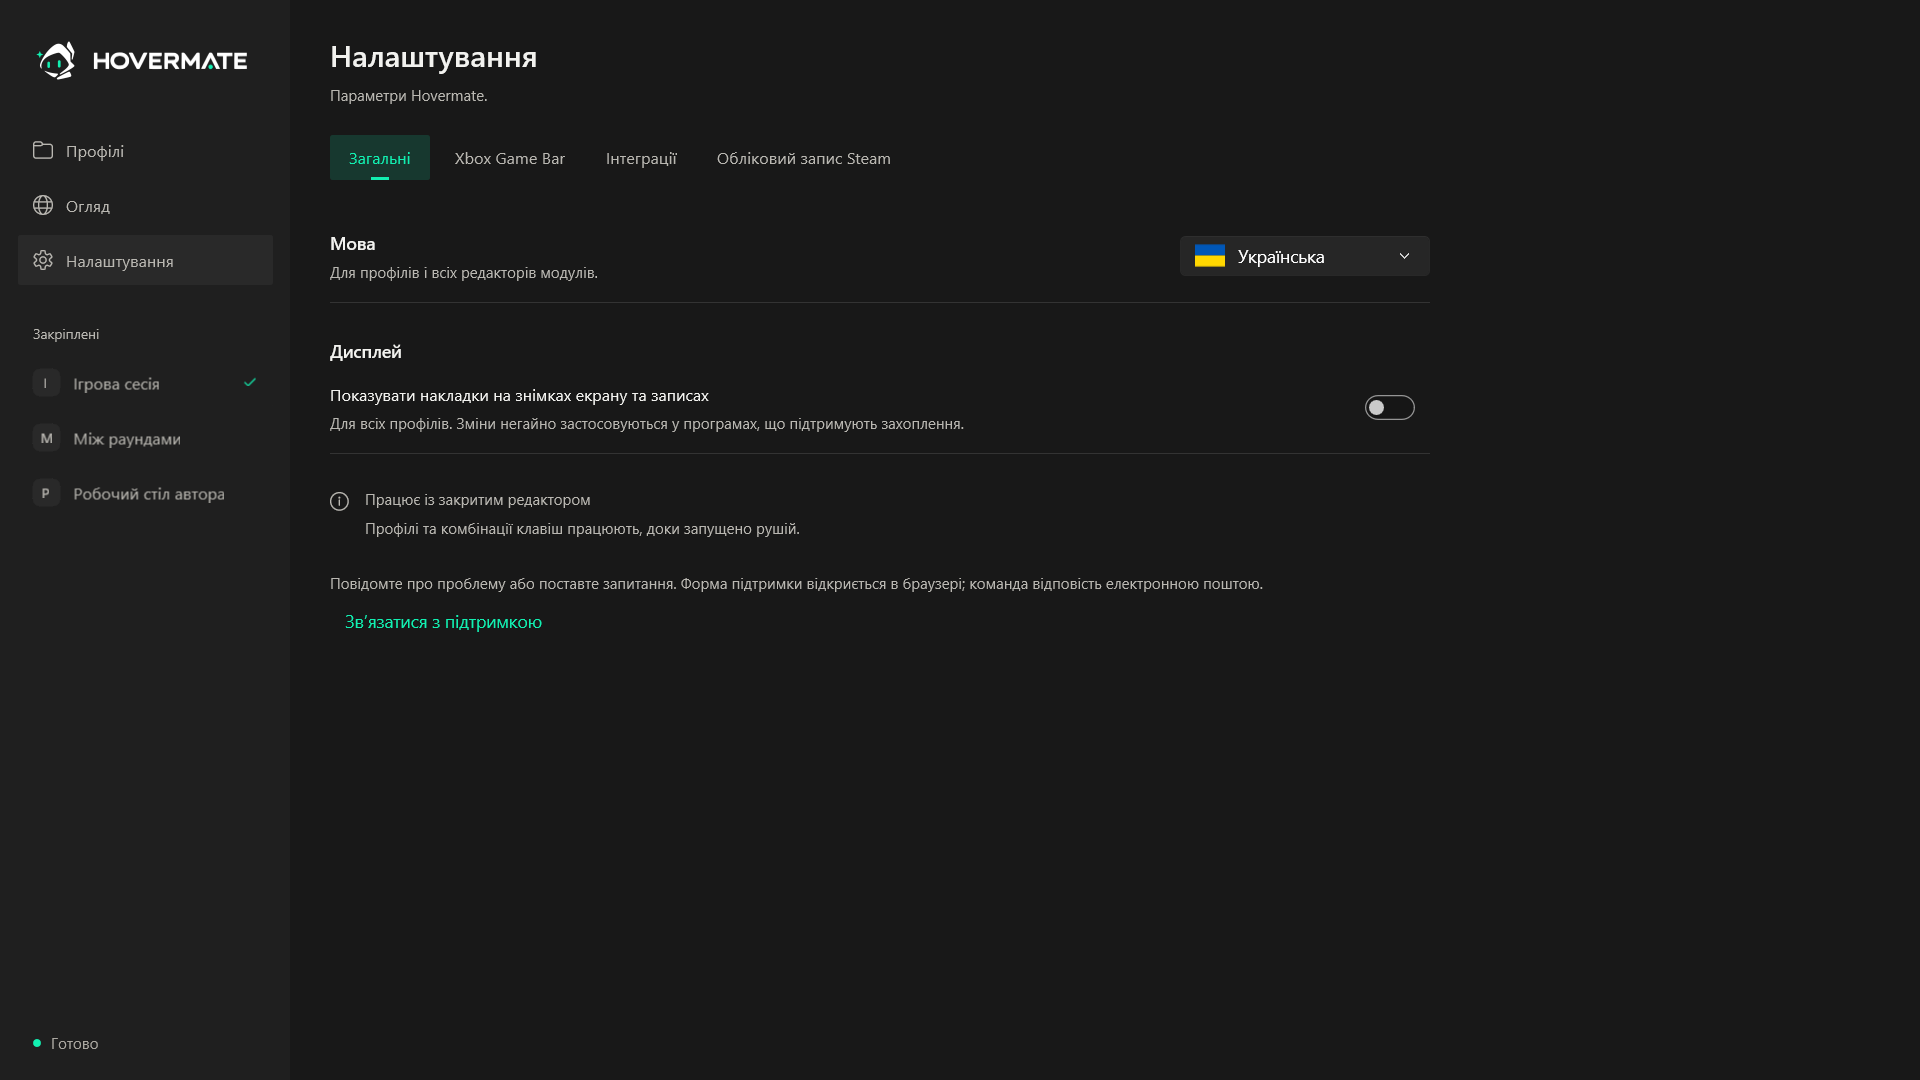Image resolution: width=1920 pixels, height=1080 pixels.
Task: Click the folder icon next to Профілі
Action: pos(43,150)
